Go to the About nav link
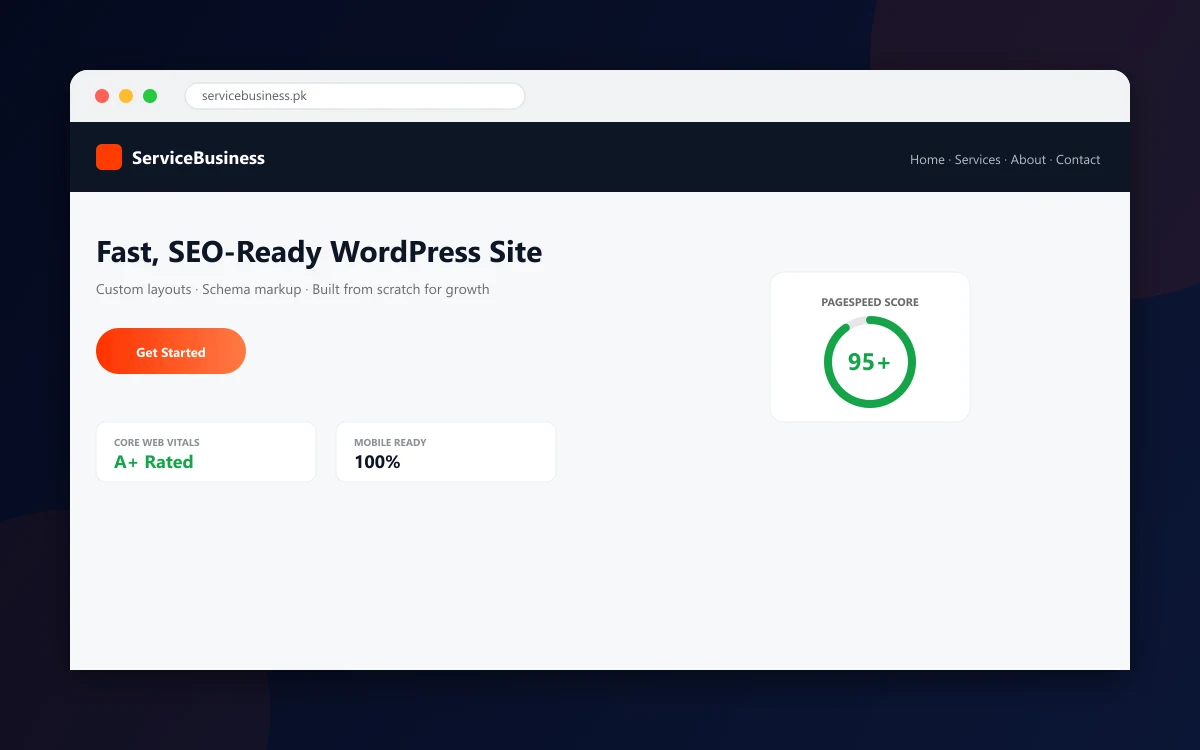This screenshot has width=1200, height=750. (1028, 160)
